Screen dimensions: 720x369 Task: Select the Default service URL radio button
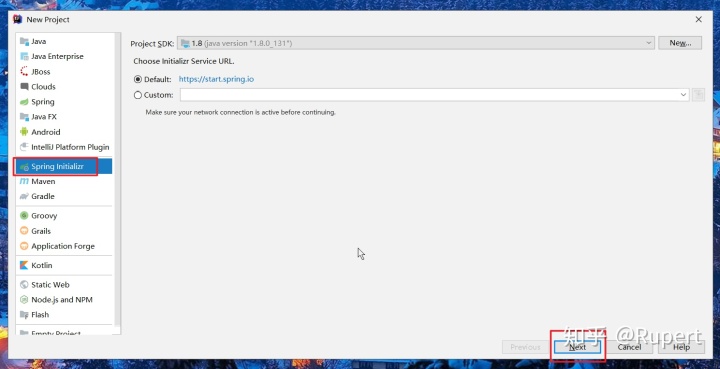point(138,79)
